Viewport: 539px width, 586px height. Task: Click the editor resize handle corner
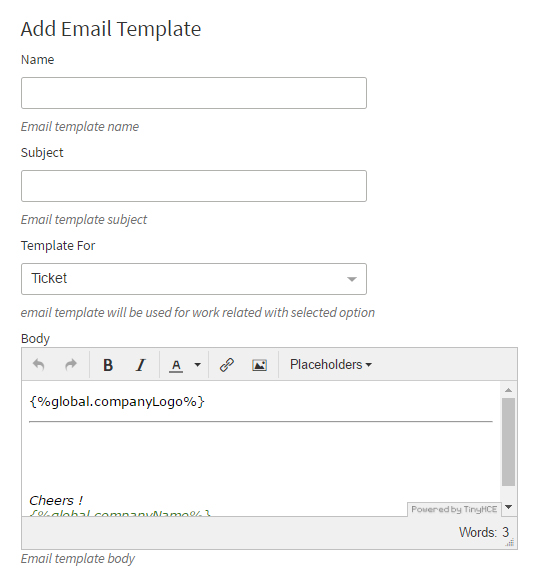[511, 542]
